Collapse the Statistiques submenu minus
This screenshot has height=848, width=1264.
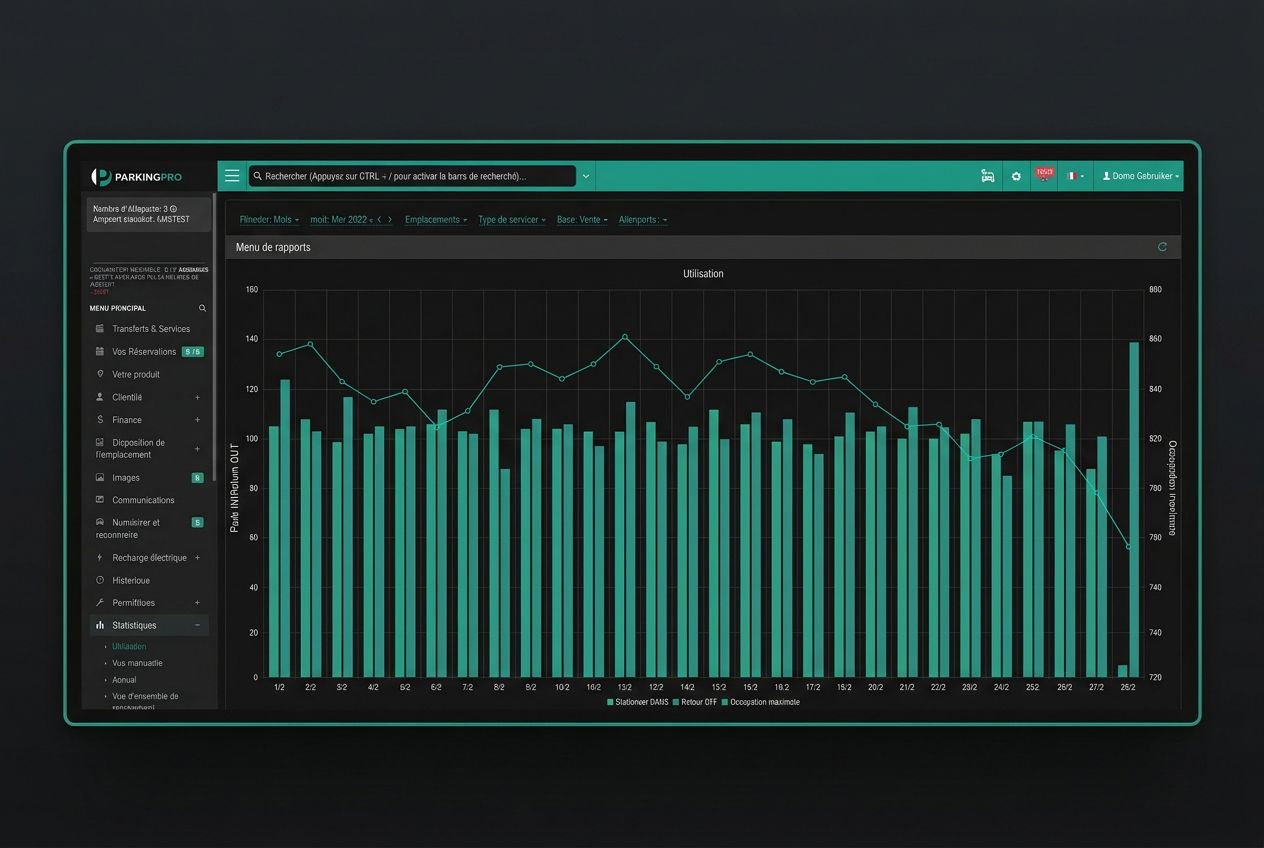pyautogui.click(x=197, y=625)
